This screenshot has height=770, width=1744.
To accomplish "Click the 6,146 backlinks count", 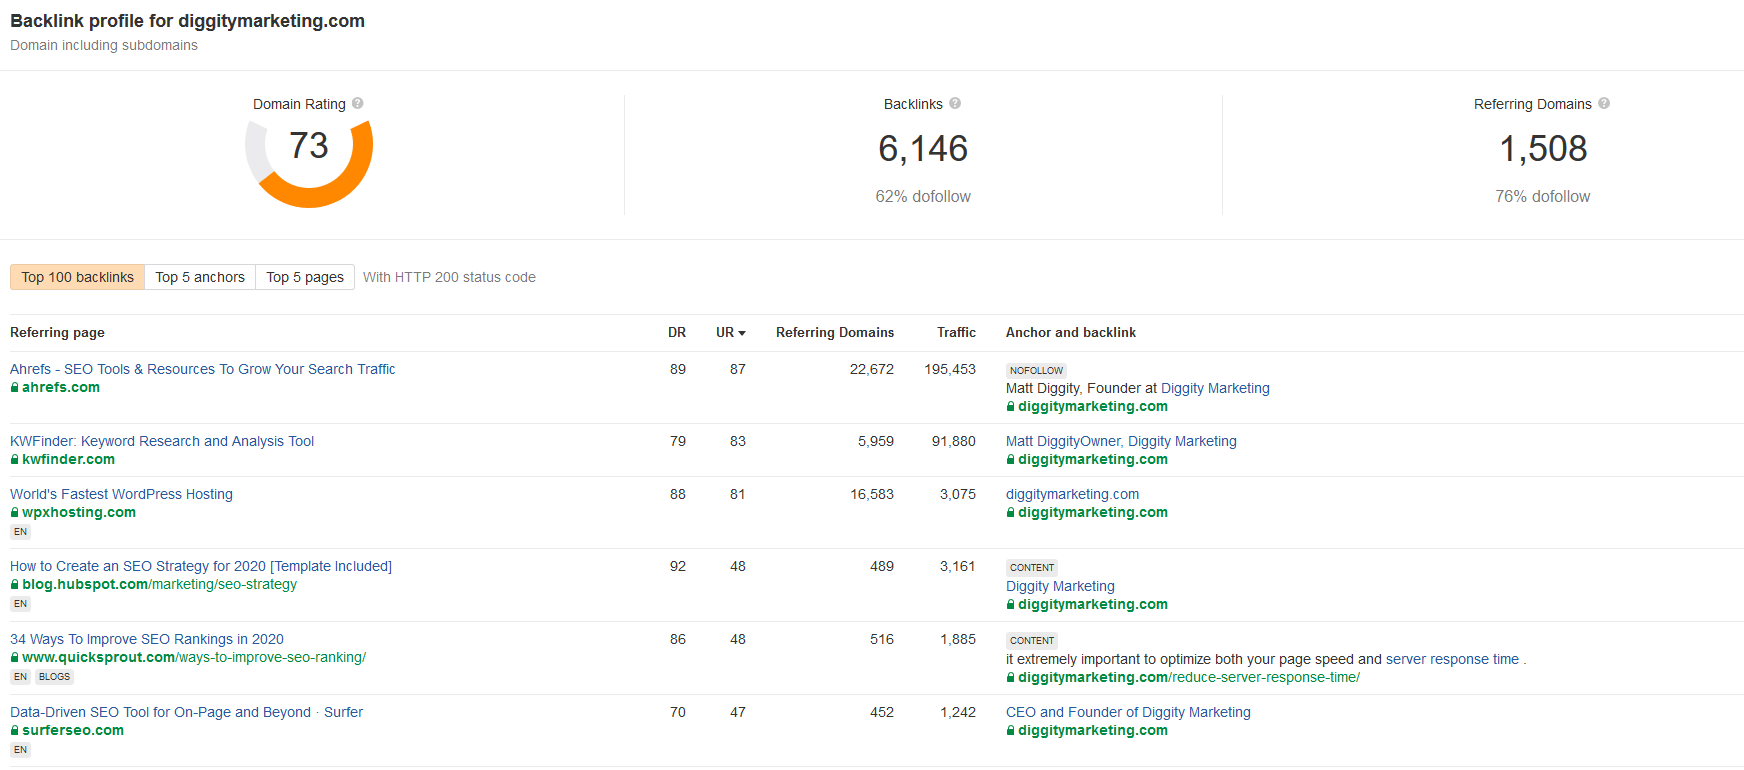I will (x=923, y=148).
